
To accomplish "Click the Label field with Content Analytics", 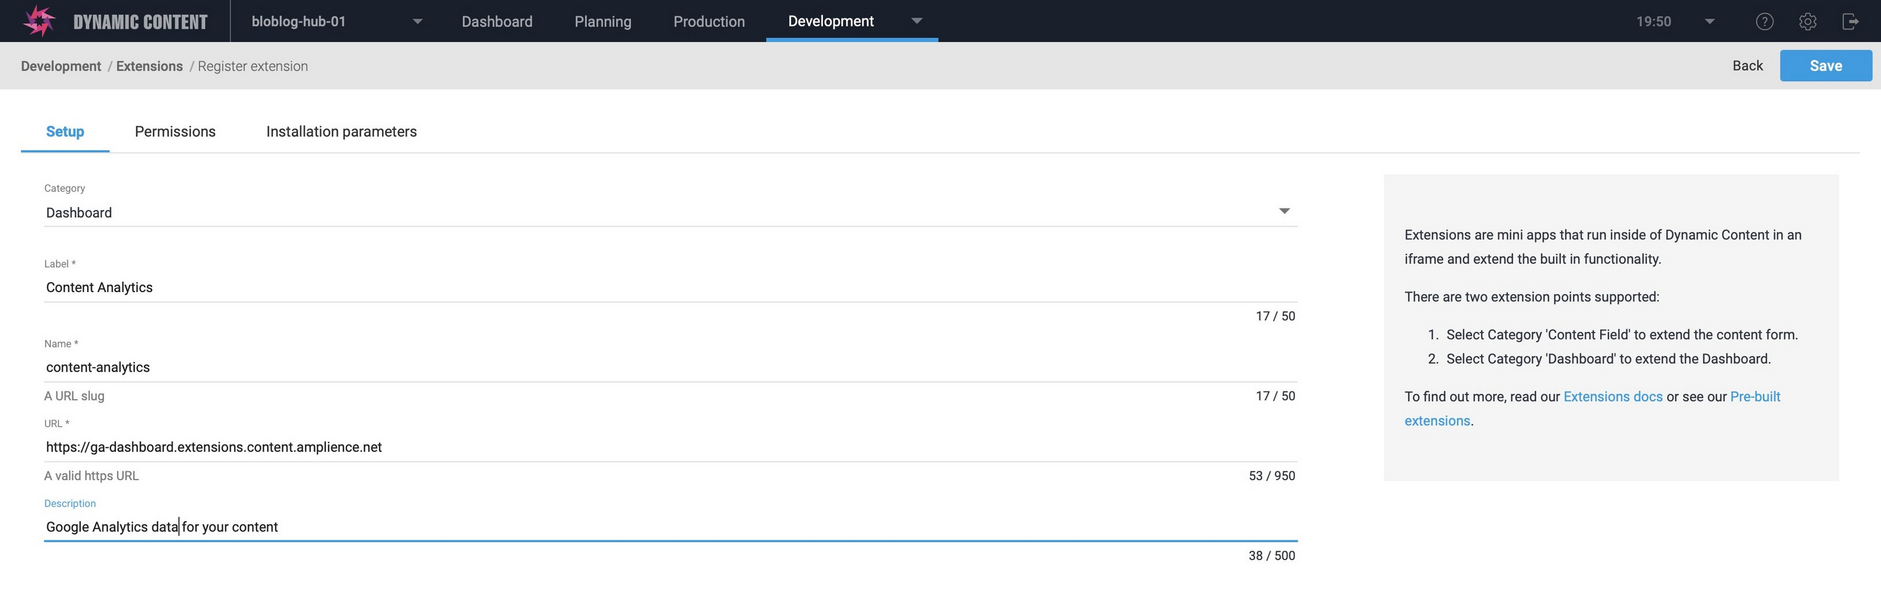I will click(670, 287).
